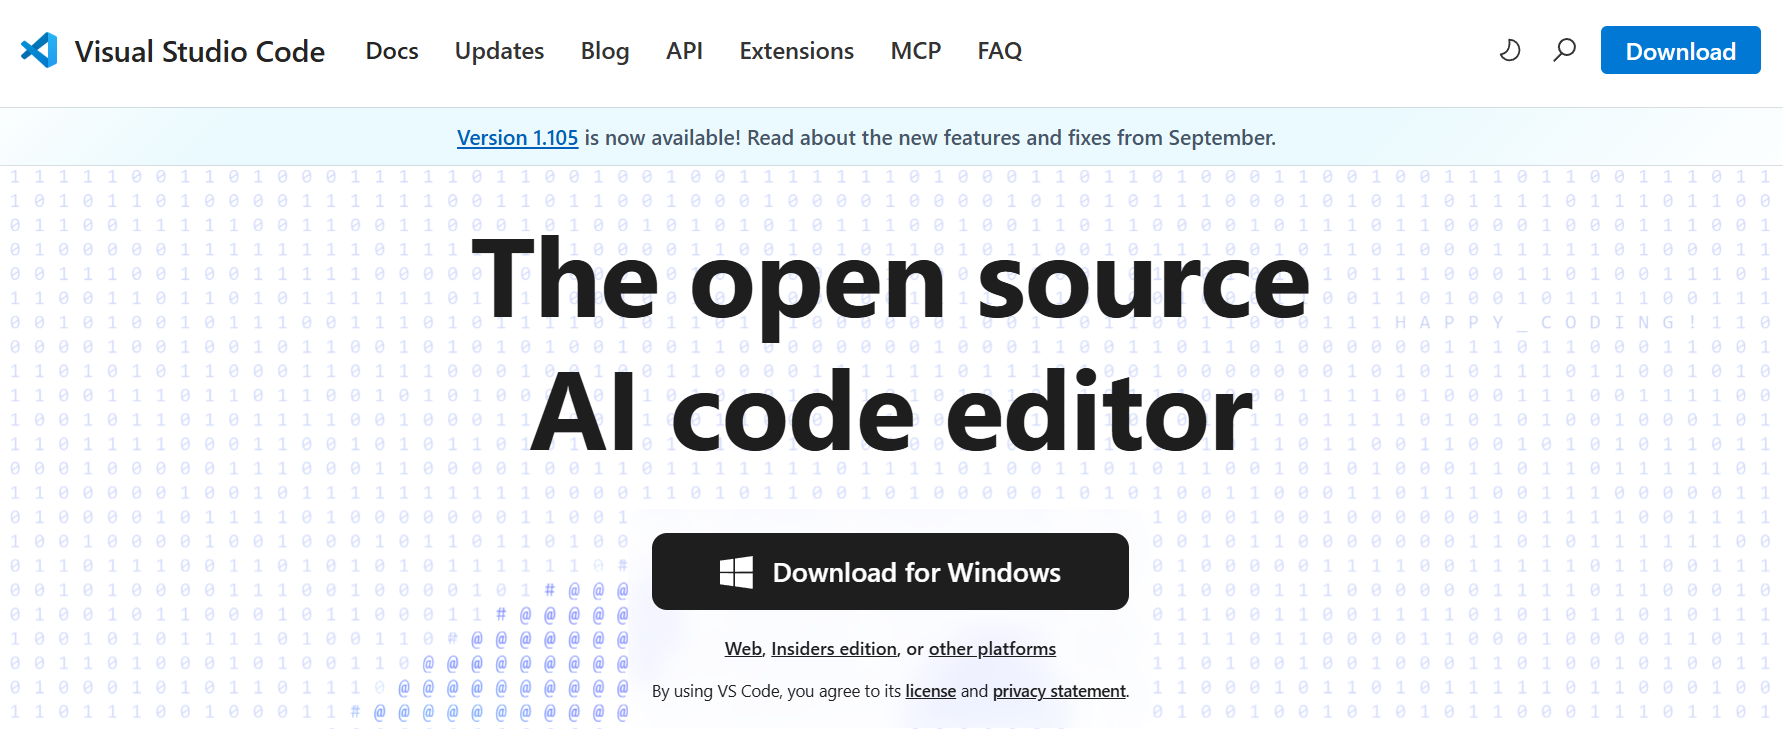The image size is (1783, 729).
Task: Select API in the navigation bar
Action: (x=684, y=51)
